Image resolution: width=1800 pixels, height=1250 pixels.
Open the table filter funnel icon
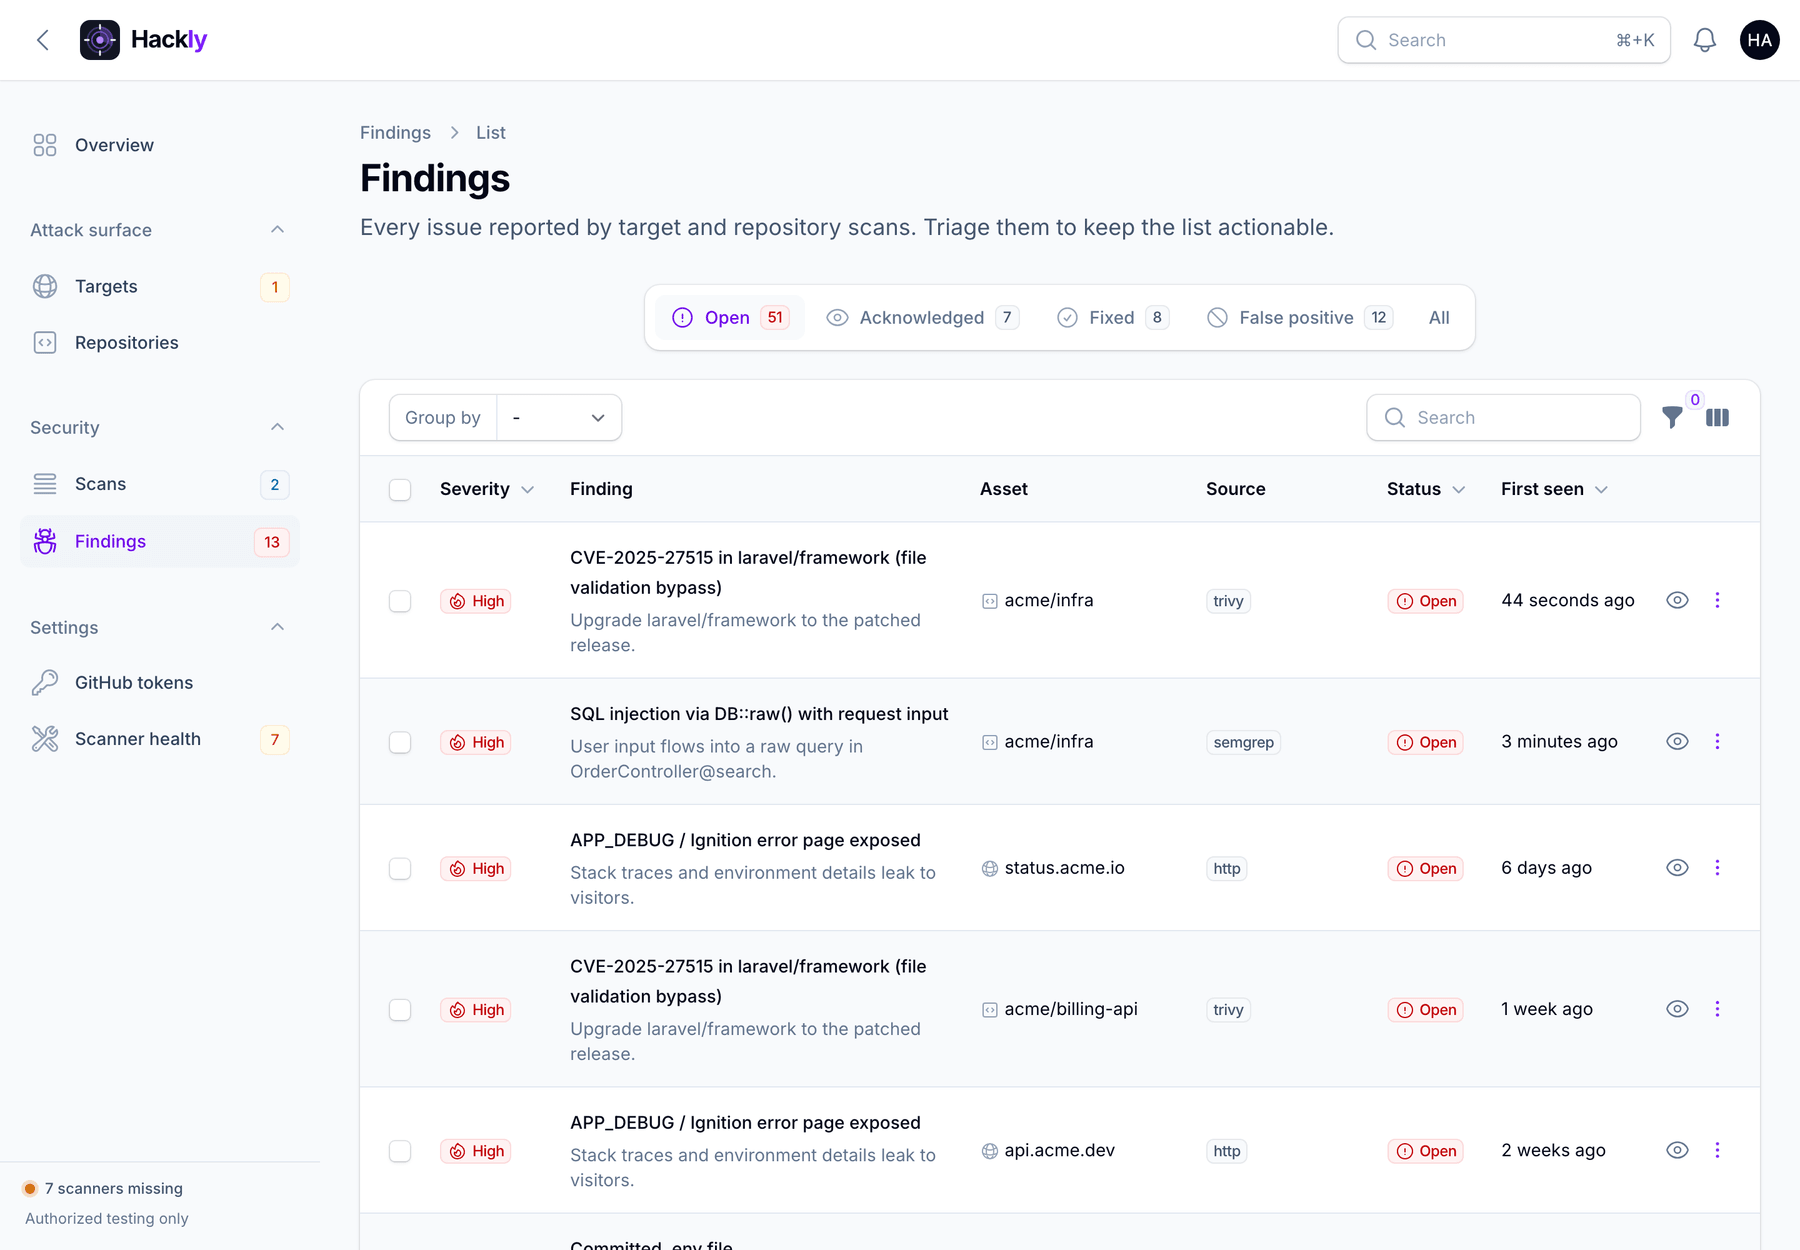1672,417
